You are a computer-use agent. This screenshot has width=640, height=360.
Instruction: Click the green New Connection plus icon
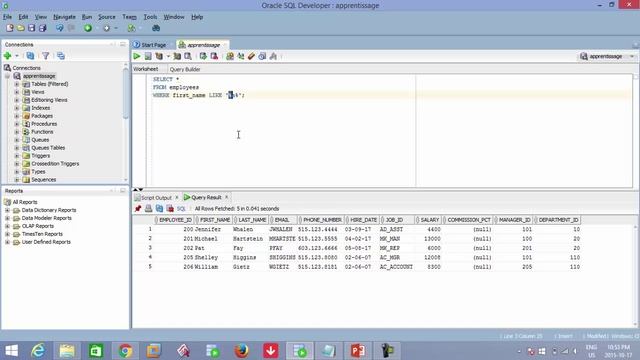pos(7,56)
